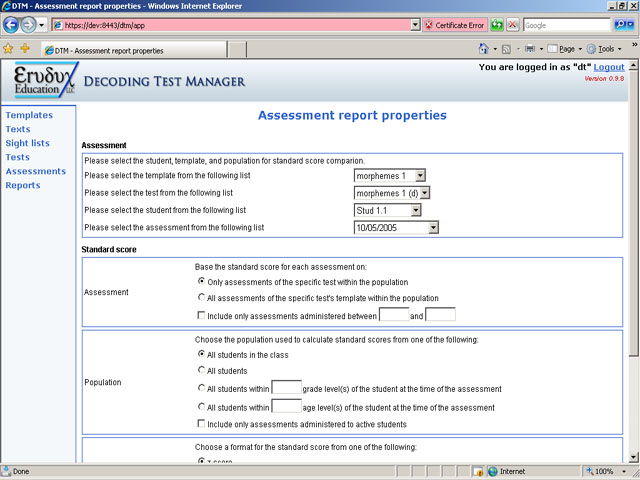
Task: Click the Certificate Error shield badge
Action: click(x=455, y=25)
